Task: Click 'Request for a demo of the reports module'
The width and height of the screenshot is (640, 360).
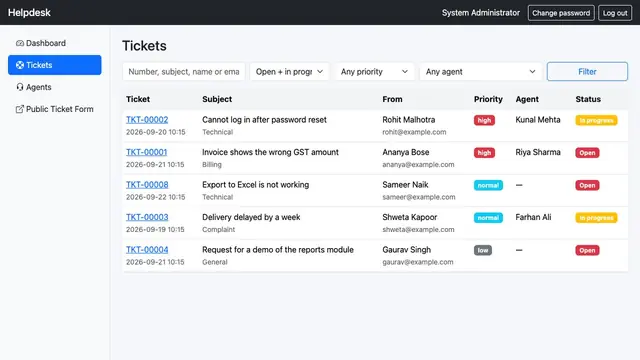Action: click(278, 250)
